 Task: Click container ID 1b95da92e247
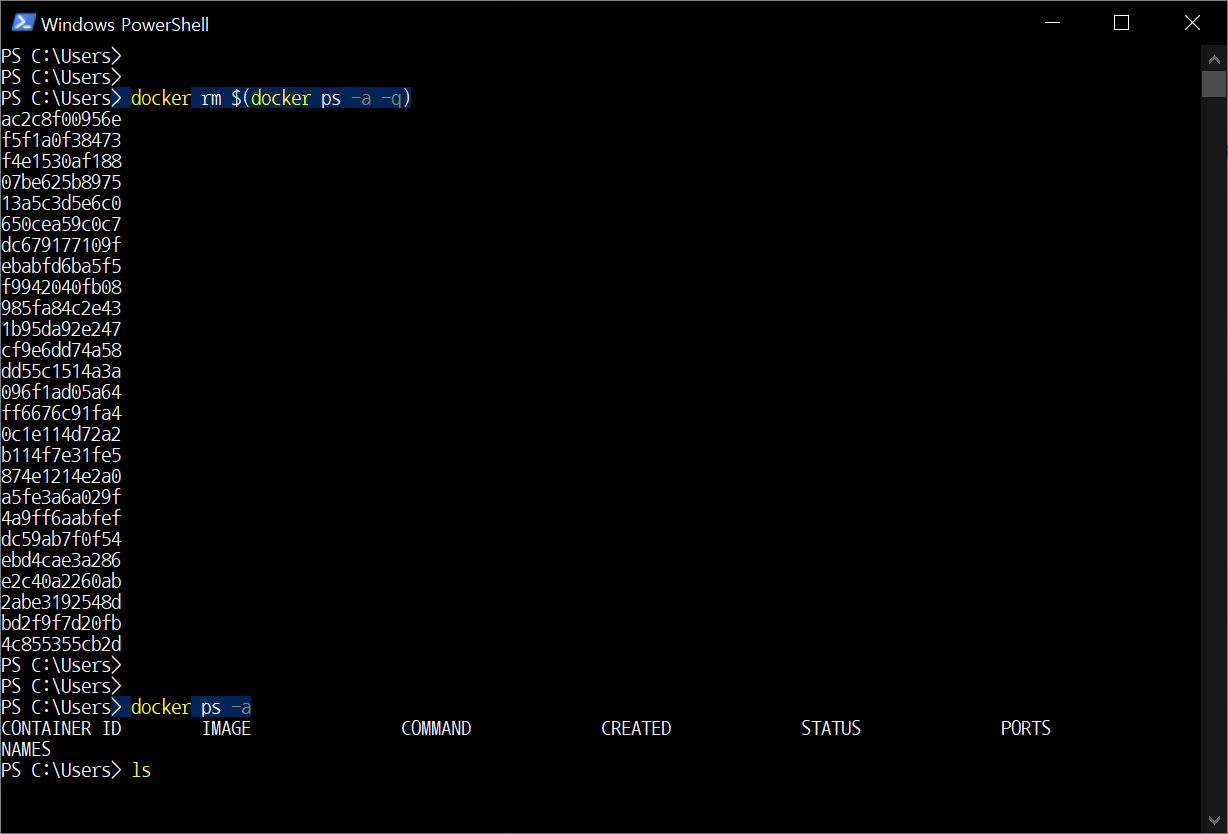62,329
